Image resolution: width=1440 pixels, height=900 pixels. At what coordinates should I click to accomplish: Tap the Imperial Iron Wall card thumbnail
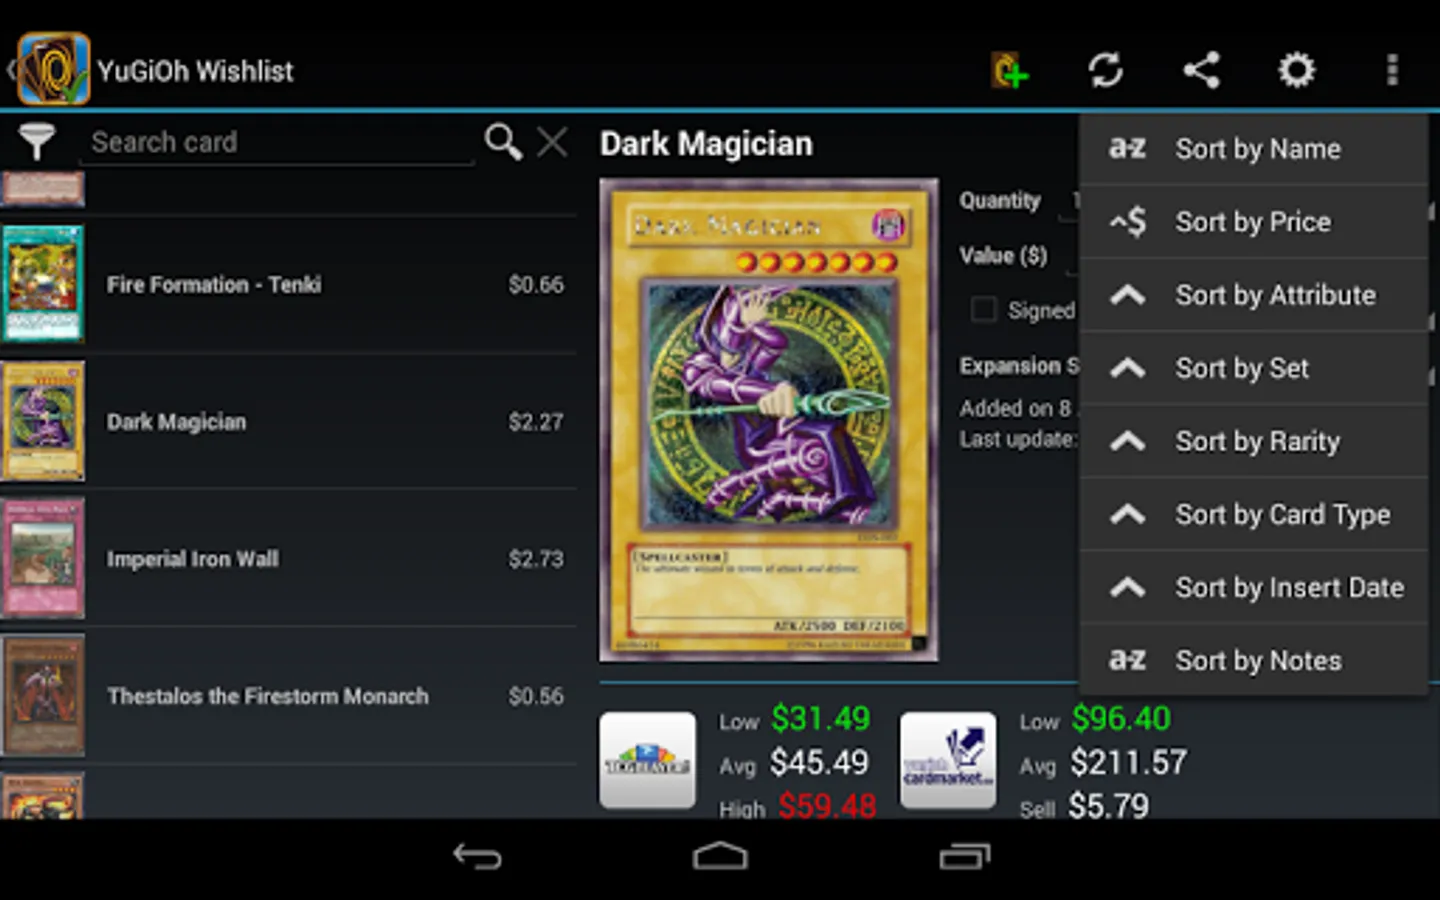[42, 558]
